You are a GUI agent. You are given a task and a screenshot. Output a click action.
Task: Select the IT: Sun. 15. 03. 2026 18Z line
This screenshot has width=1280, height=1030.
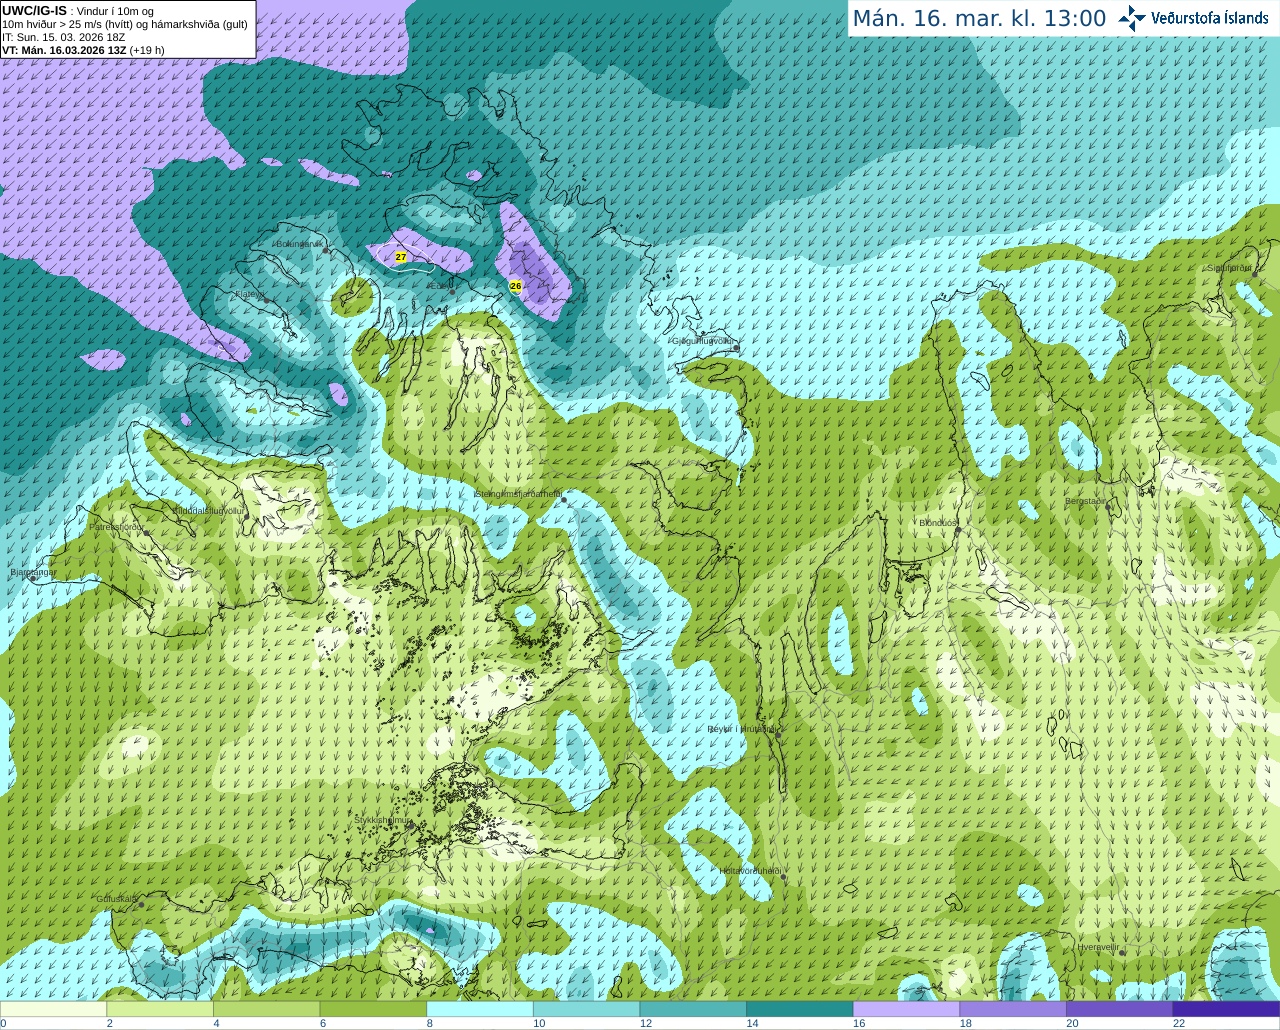coord(63,37)
